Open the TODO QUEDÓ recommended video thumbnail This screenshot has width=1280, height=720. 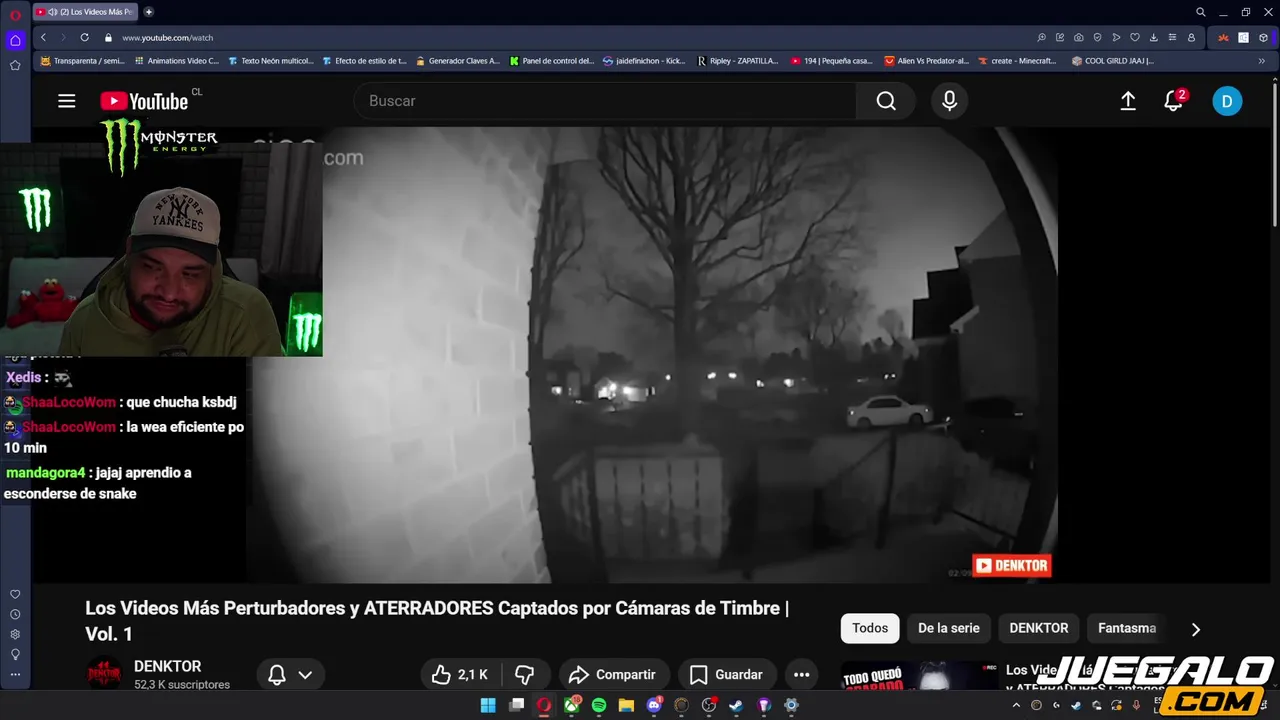[920, 675]
